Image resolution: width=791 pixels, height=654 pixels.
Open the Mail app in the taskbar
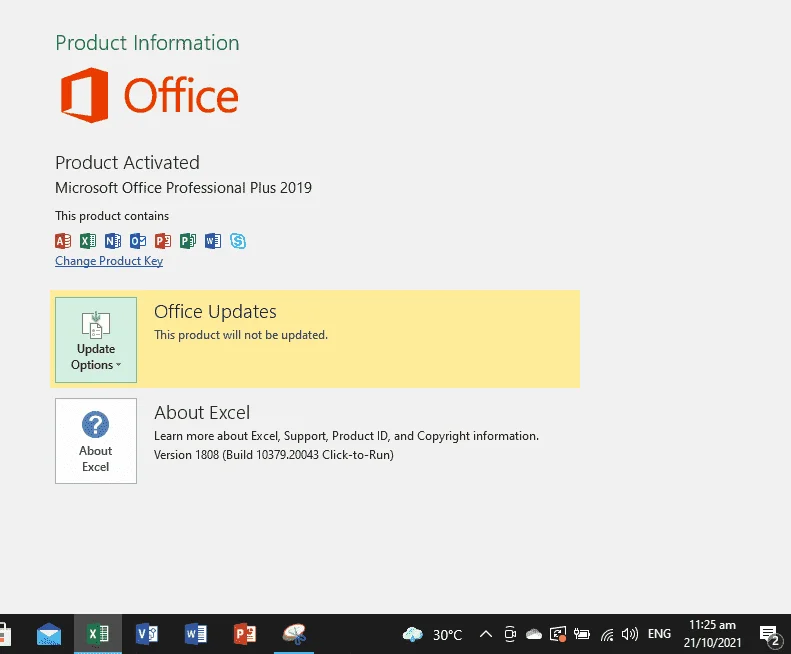point(49,634)
